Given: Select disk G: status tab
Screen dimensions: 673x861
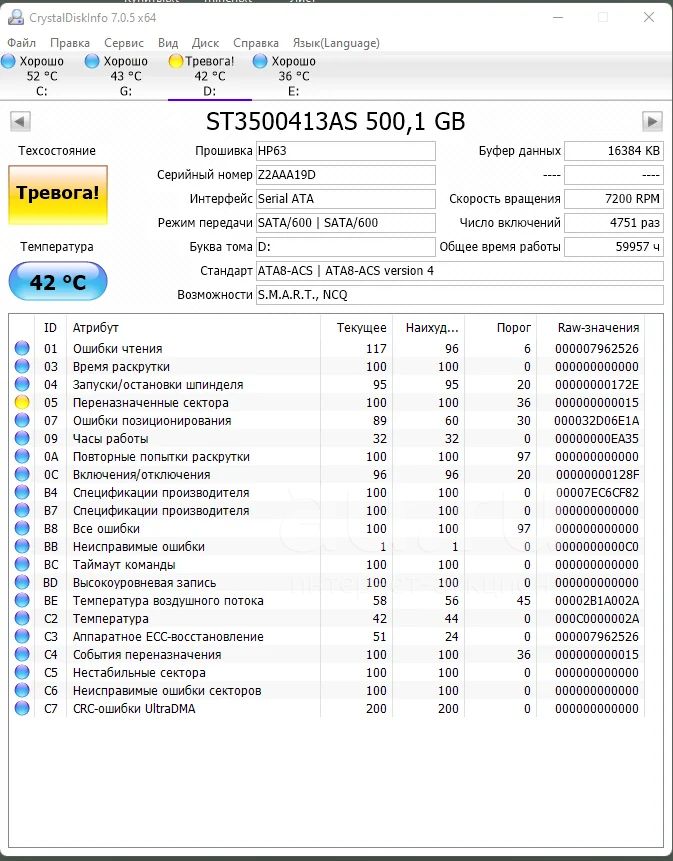Looking at the screenshot, I should pos(126,76).
